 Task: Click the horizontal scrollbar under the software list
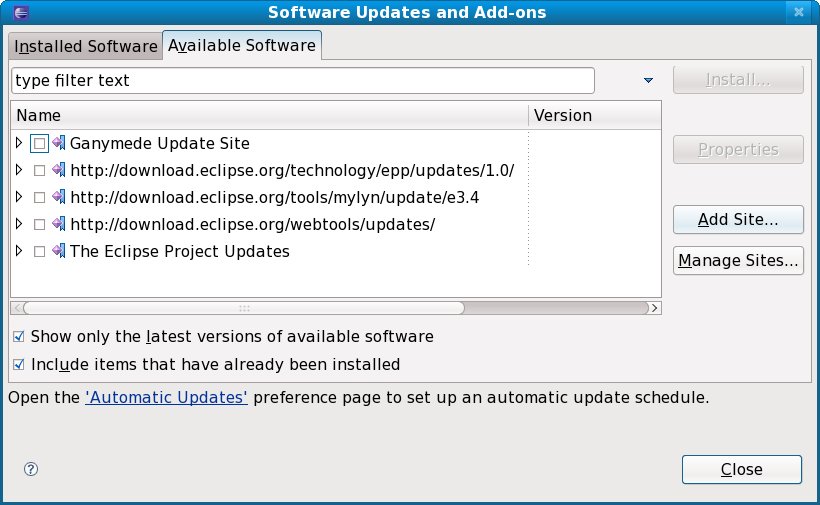[x=240, y=308]
